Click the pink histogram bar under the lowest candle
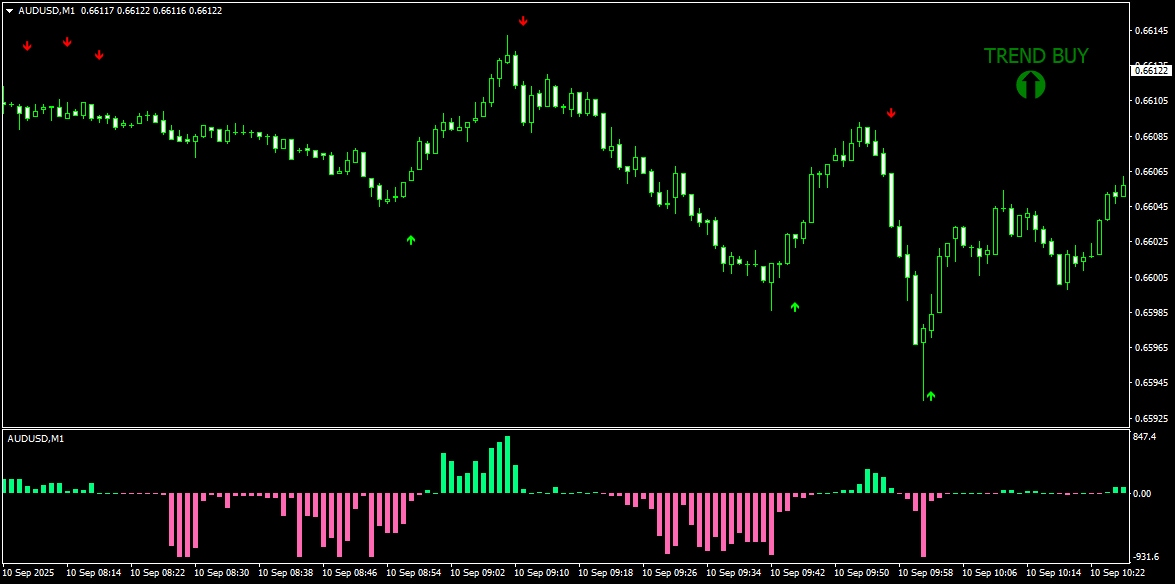The image size is (1175, 584). 923,525
